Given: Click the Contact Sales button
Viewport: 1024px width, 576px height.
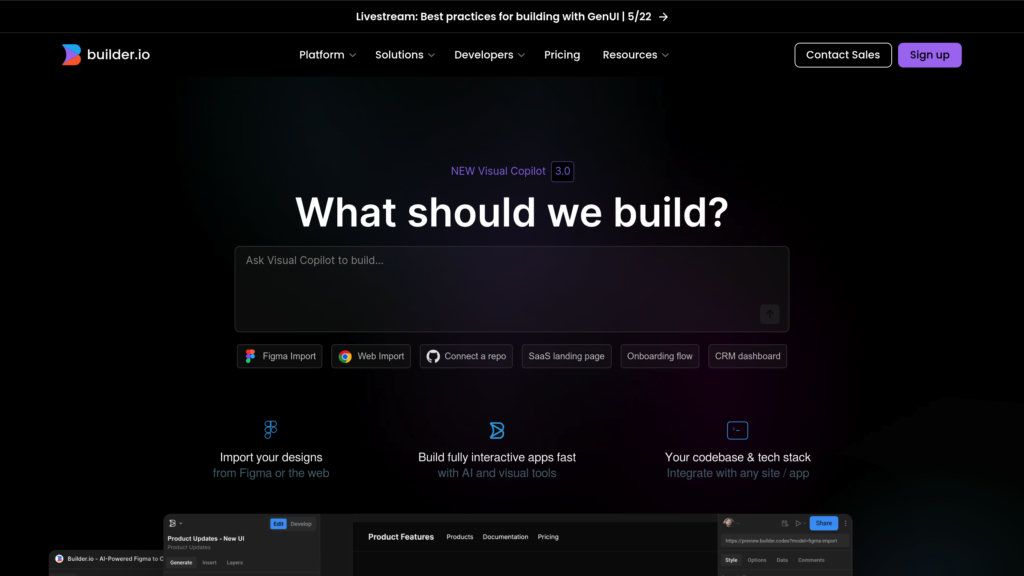Looking at the screenshot, I should click(x=842, y=55).
